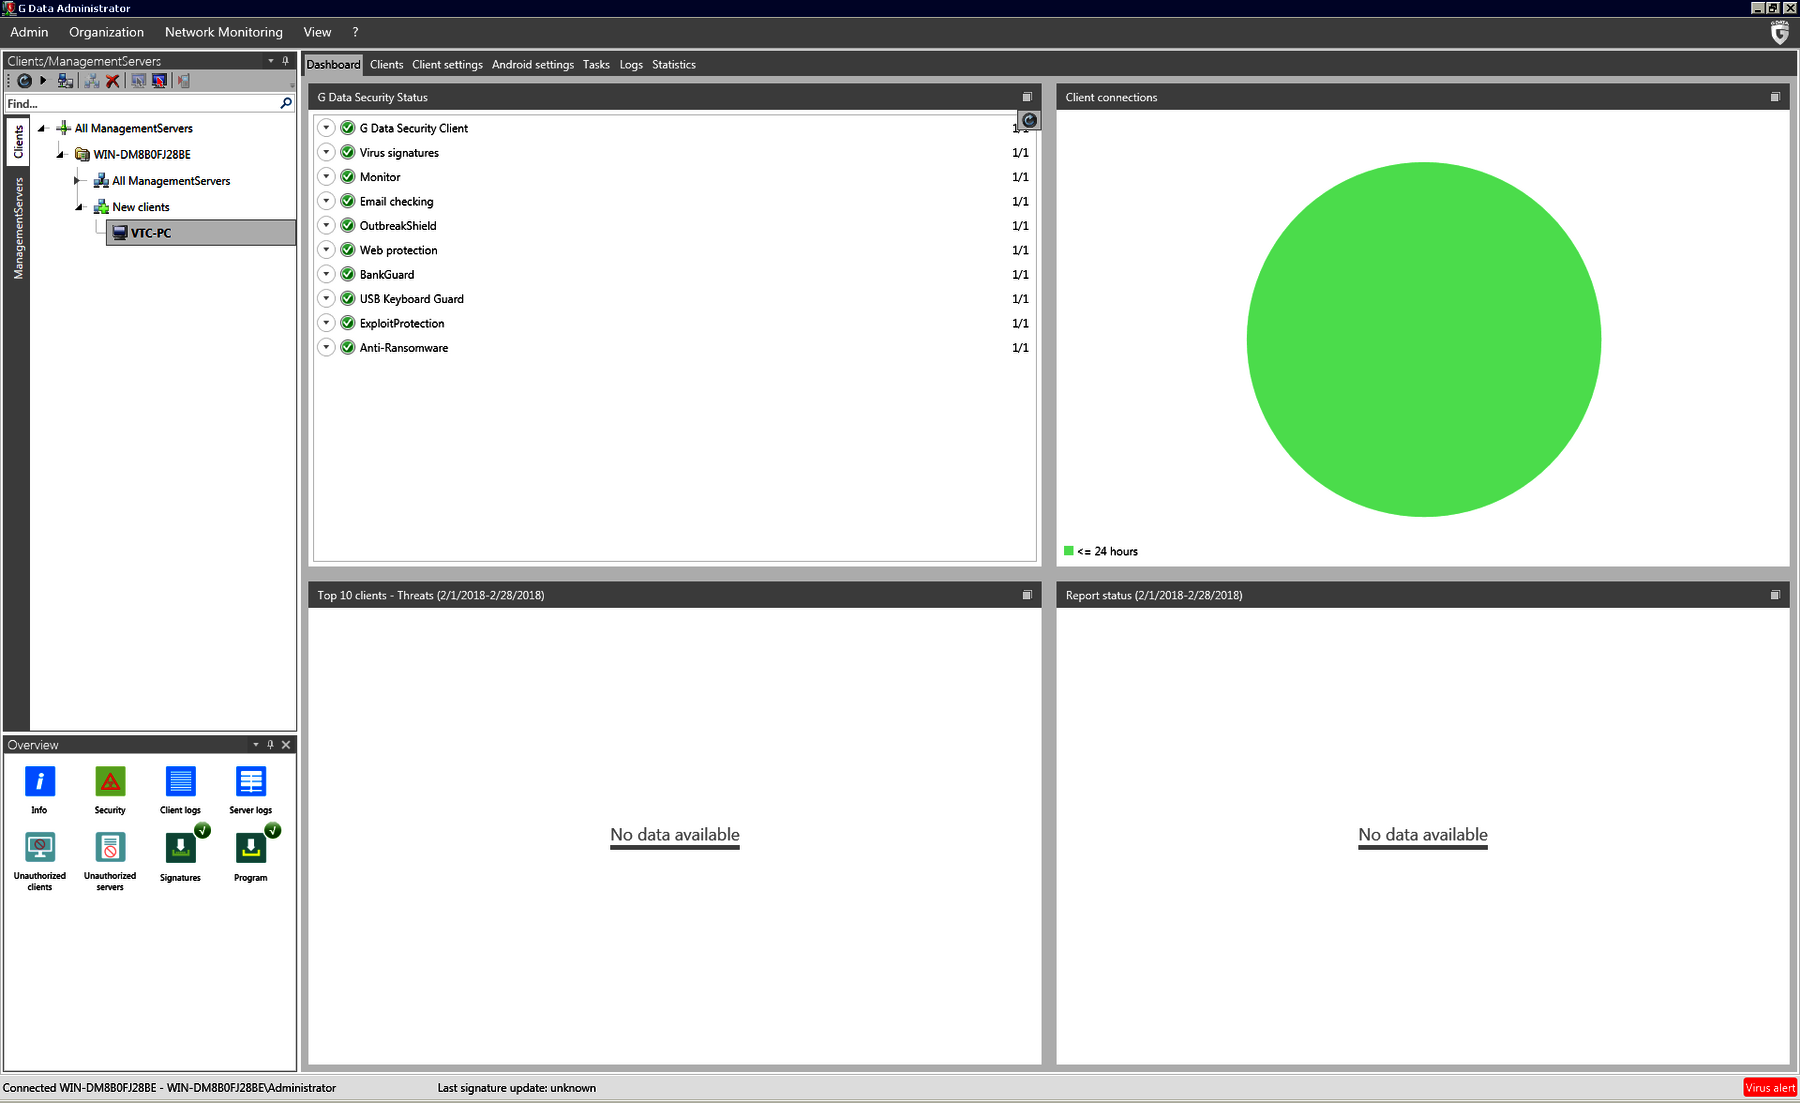
Task: Open the Security overview icon
Action: click(x=110, y=783)
